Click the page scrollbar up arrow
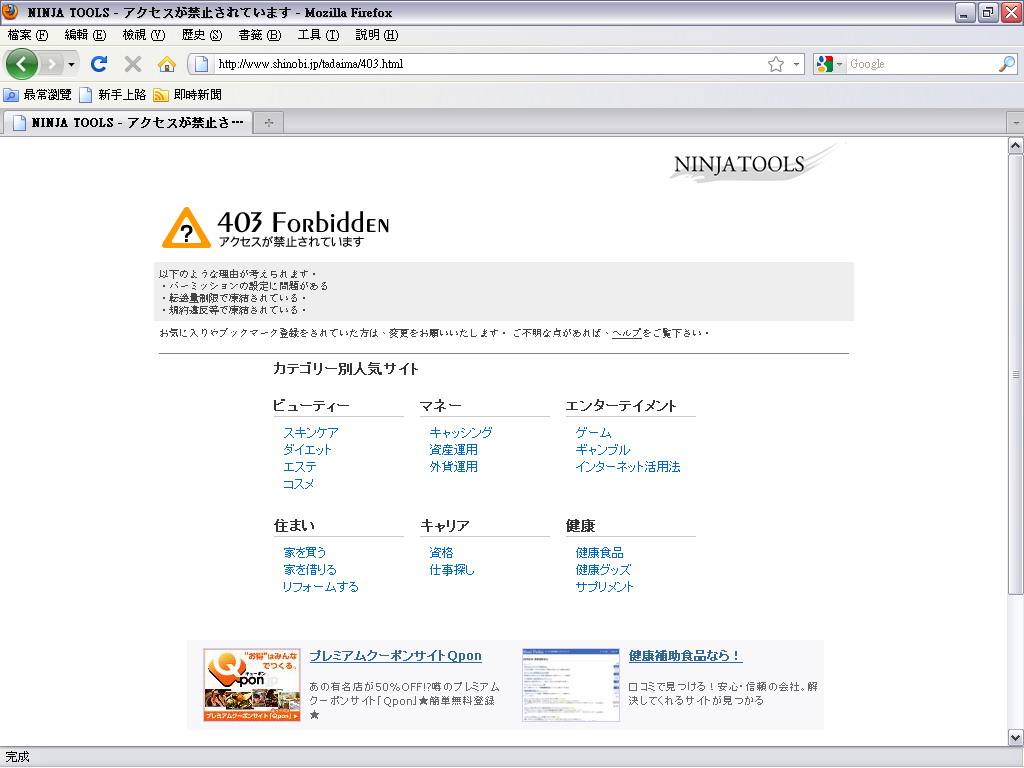The height and width of the screenshot is (768, 1024). 1016,145
